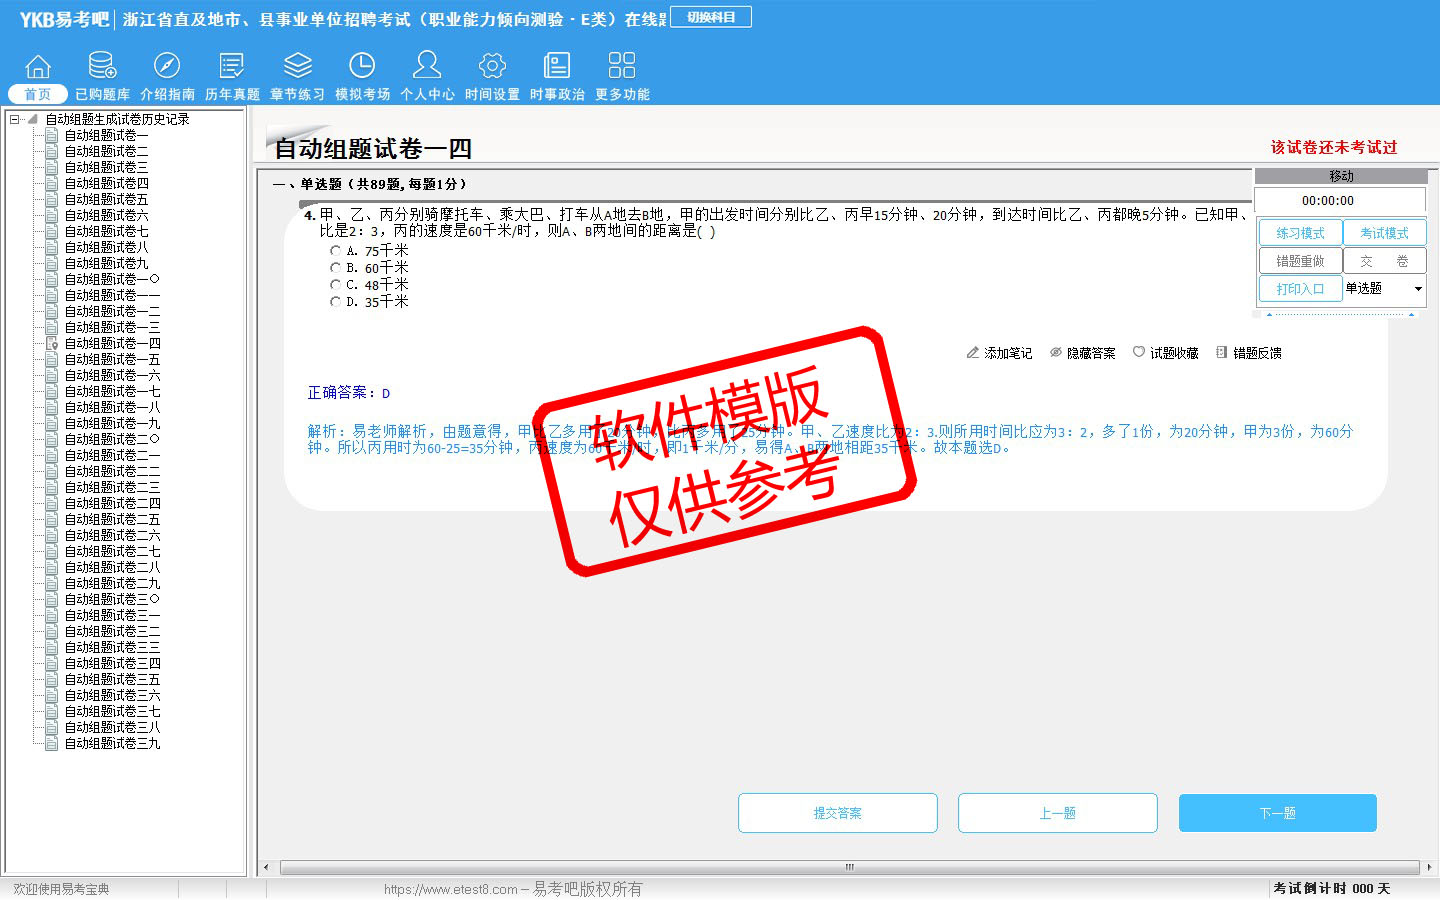Switch to 练习模式 practice mode

(x=1300, y=233)
